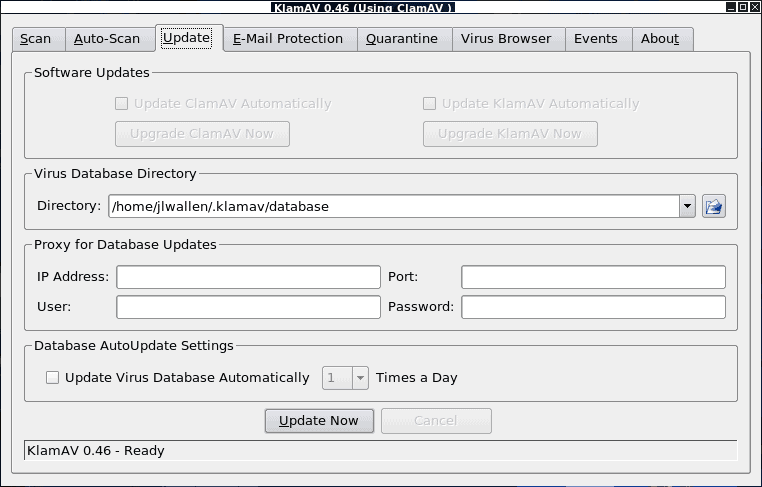
Task: Click the browse folder icon beside Directory
Action: [713, 207]
